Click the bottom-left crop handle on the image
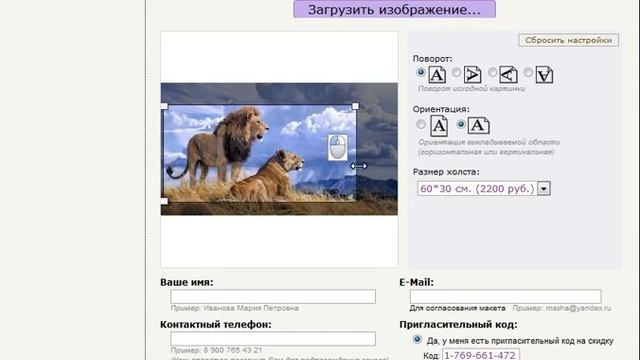This screenshot has height=360, width=640. 164,201
